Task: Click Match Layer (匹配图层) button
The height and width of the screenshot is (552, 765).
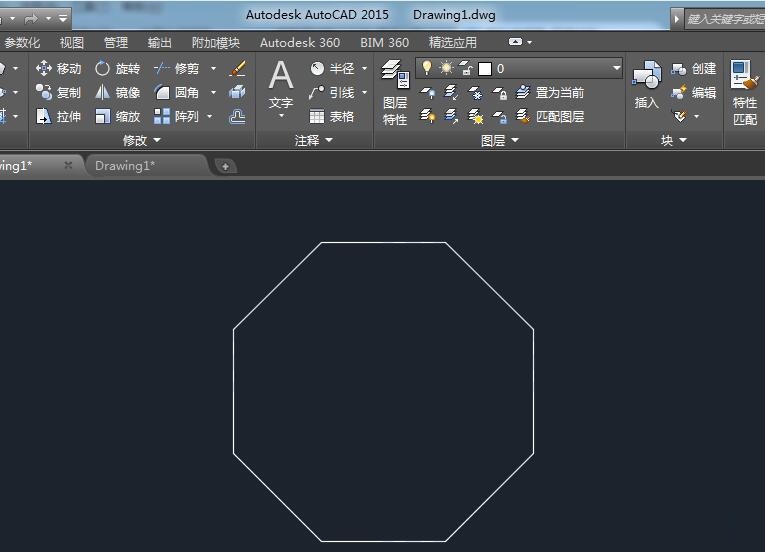Action: (x=550, y=116)
